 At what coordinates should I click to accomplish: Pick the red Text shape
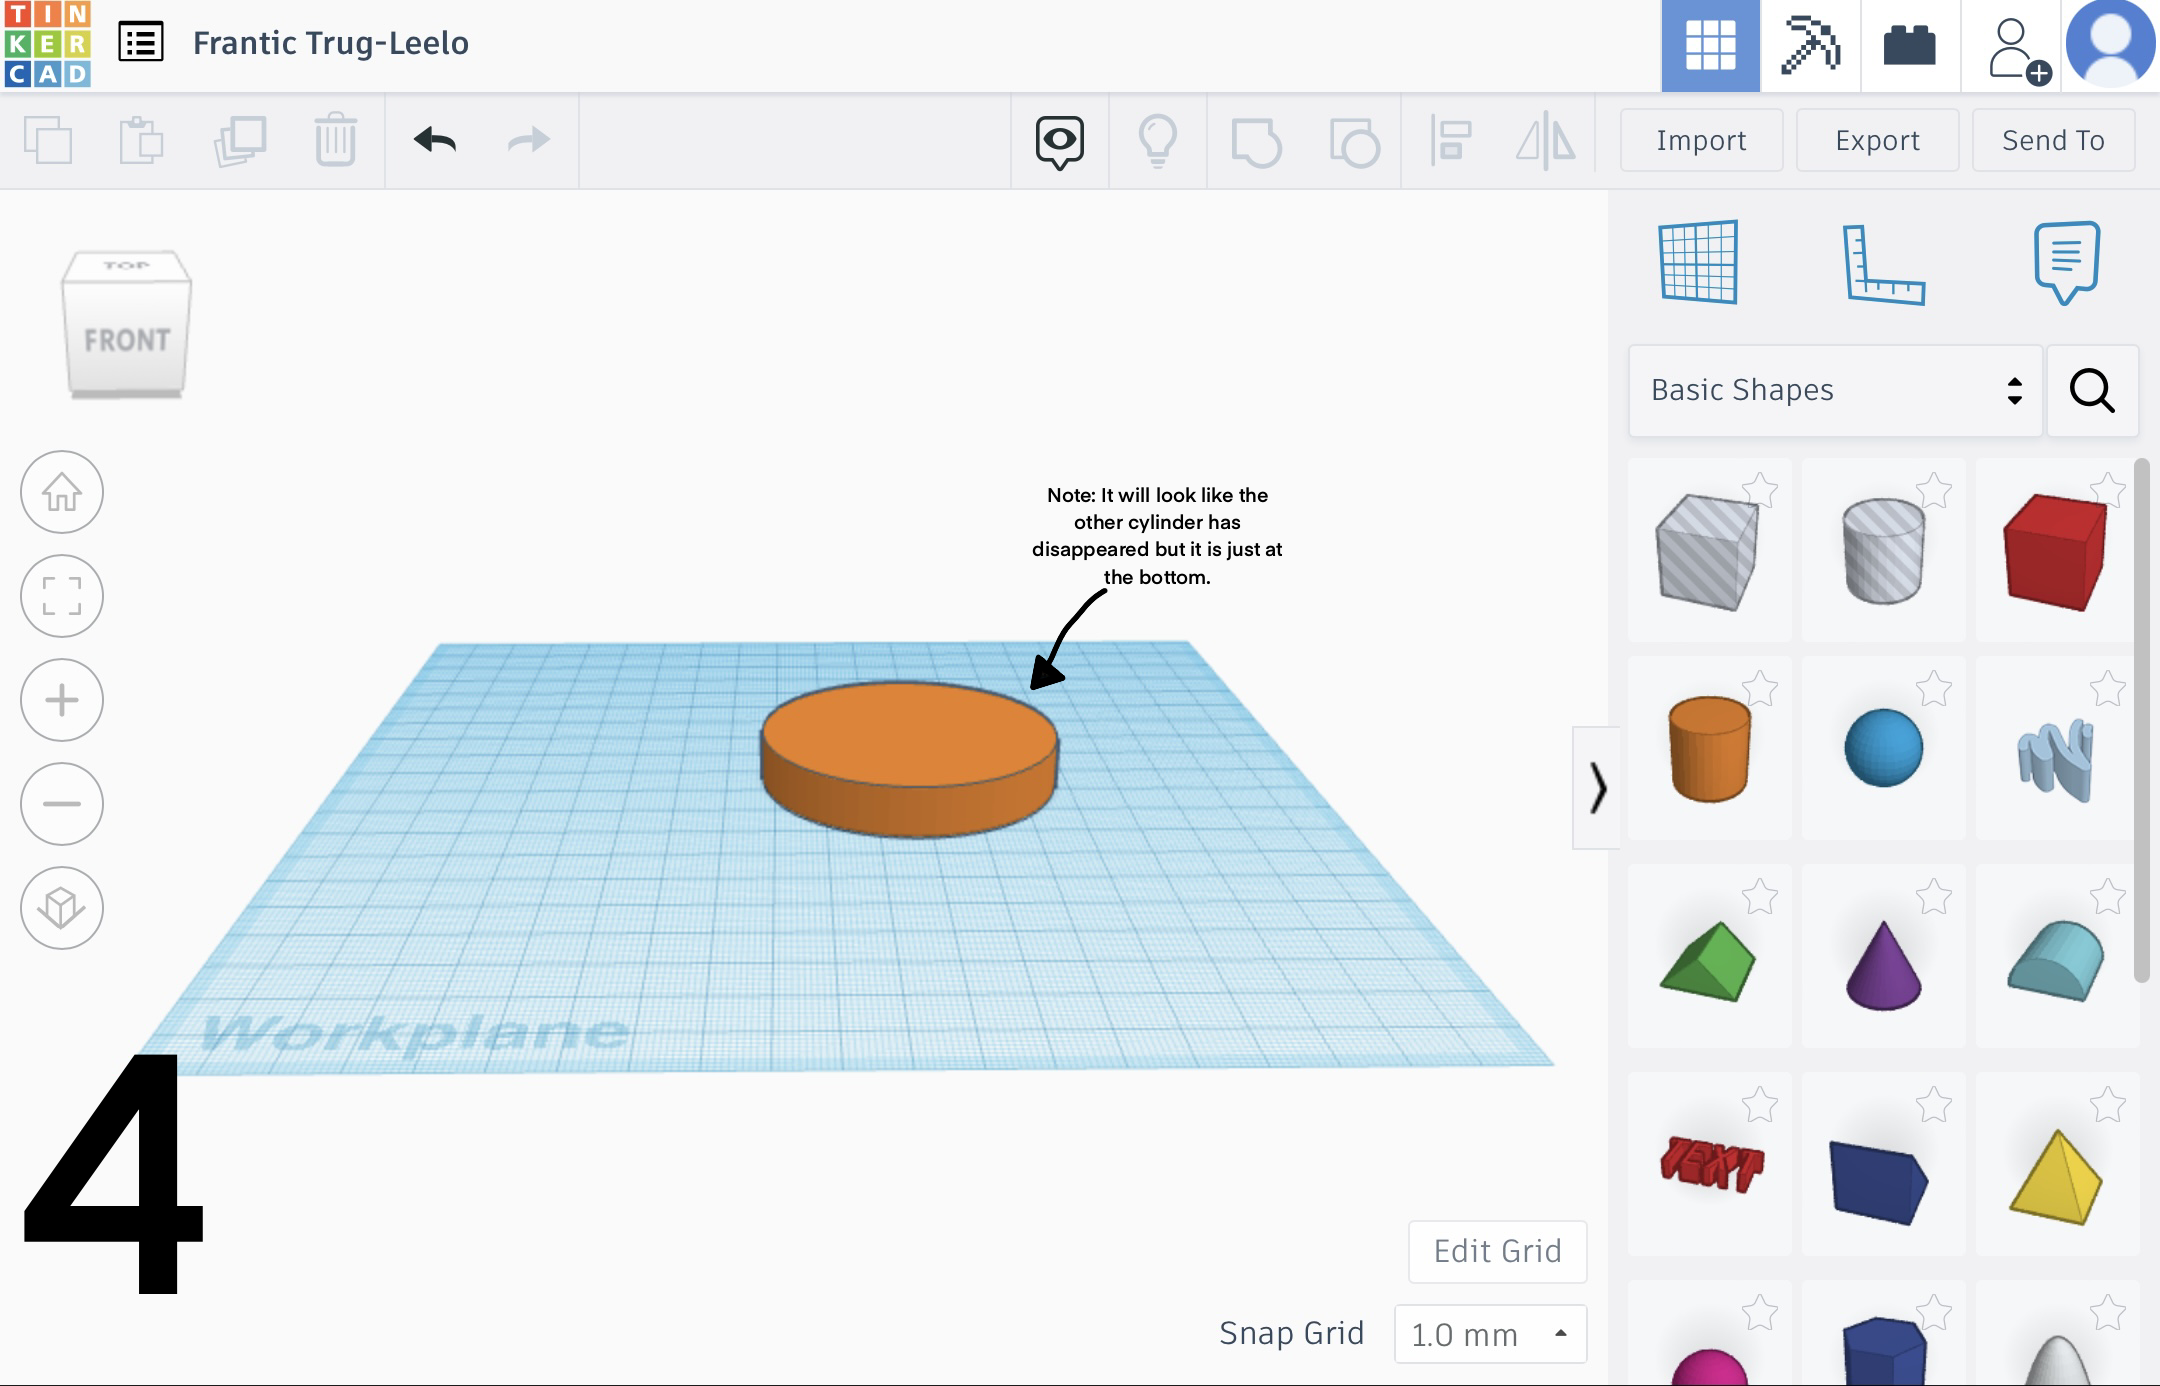tap(1712, 1166)
